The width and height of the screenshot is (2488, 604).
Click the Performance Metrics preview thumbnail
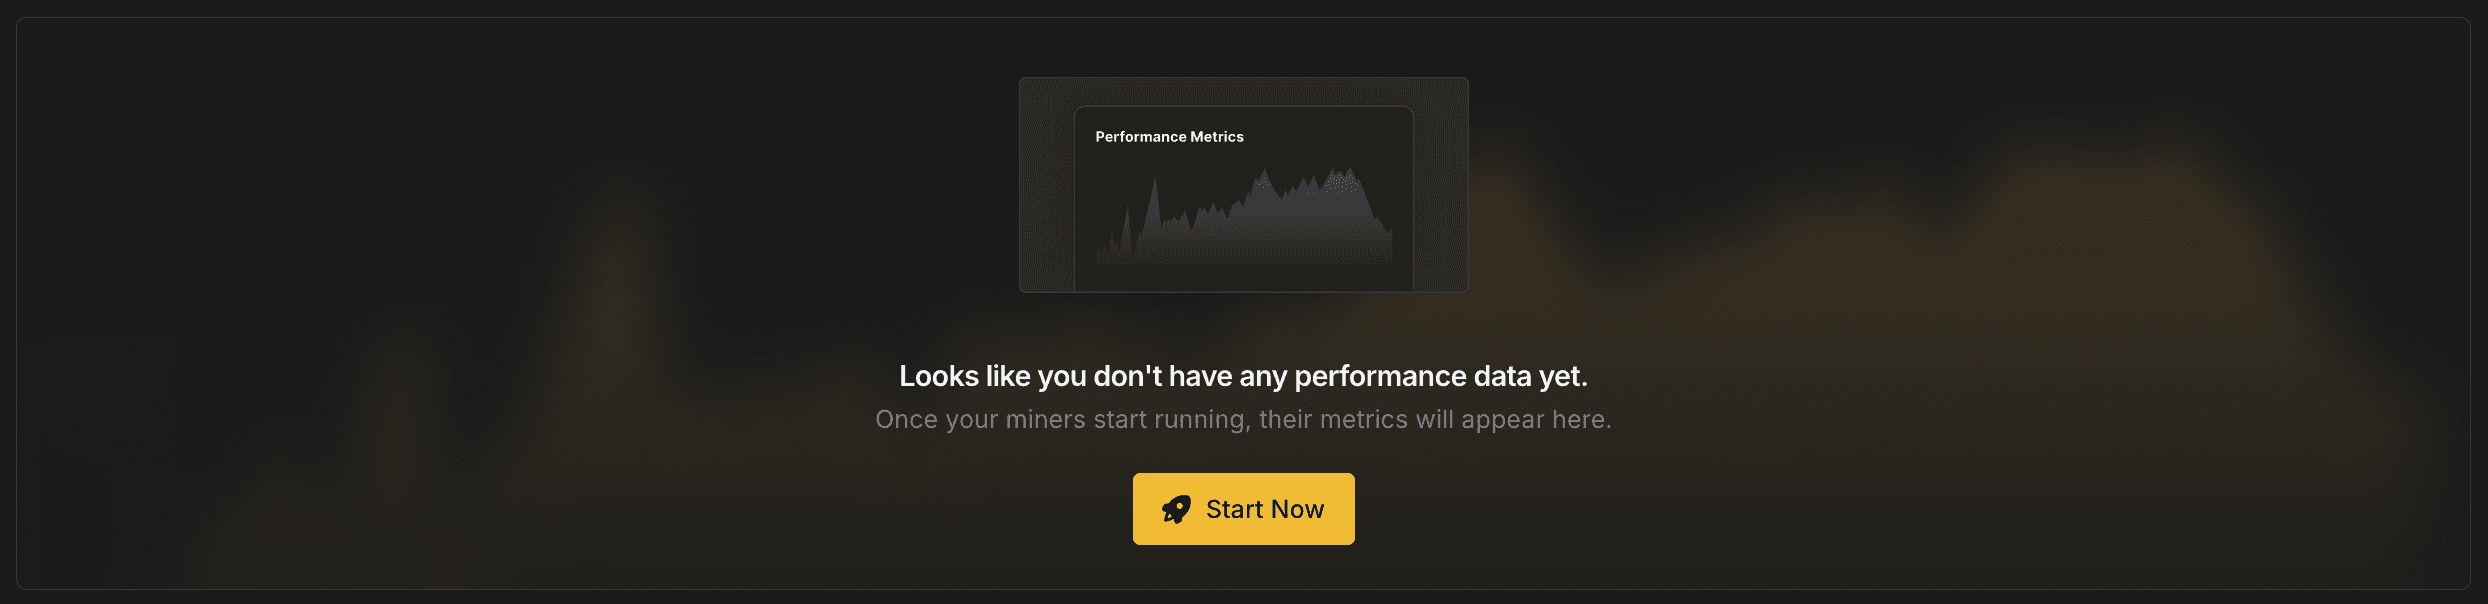pyautogui.click(x=1243, y=185)
